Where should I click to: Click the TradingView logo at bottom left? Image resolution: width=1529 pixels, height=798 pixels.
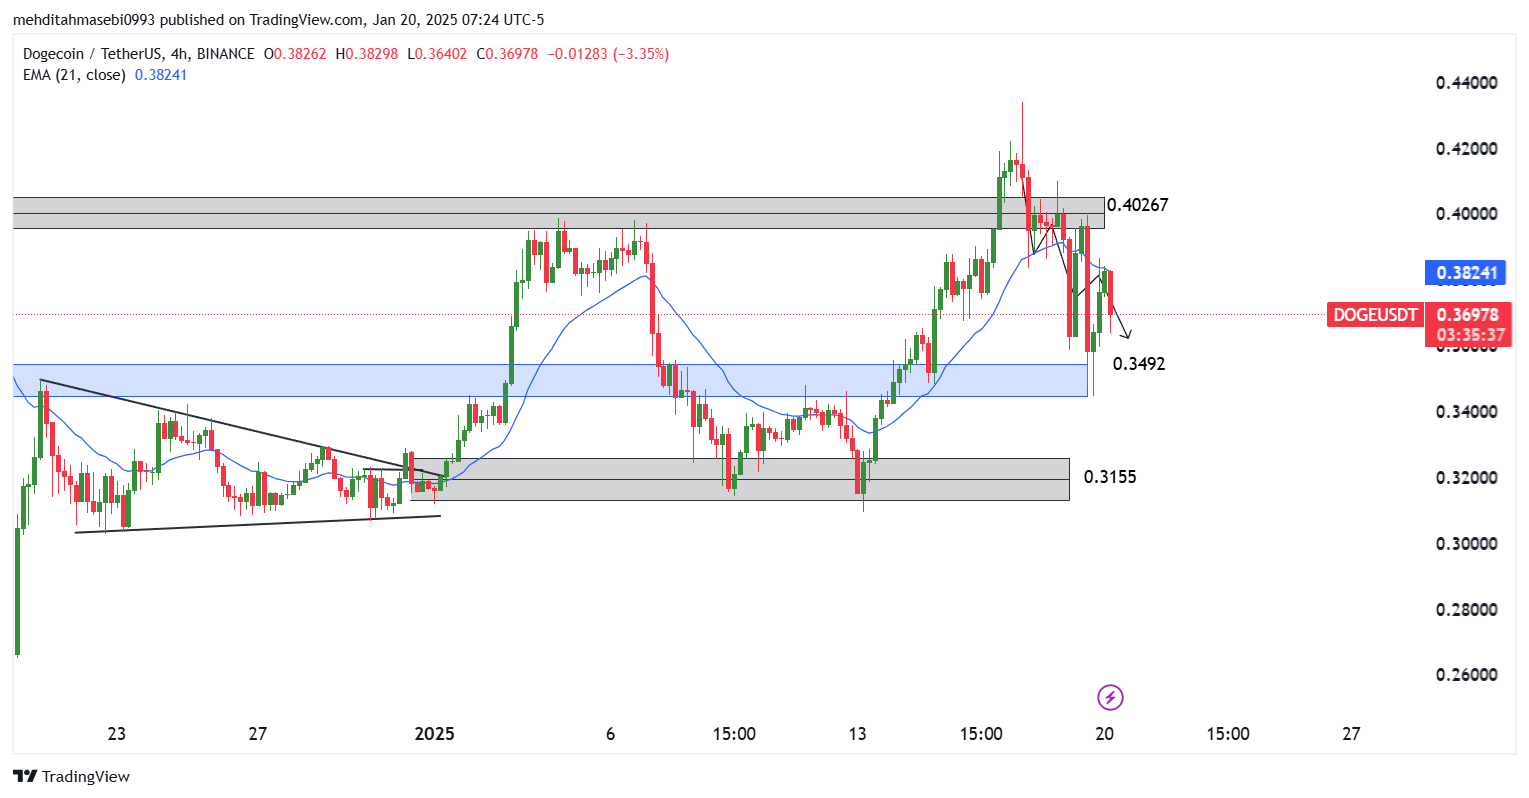click(x=72, y=776)
